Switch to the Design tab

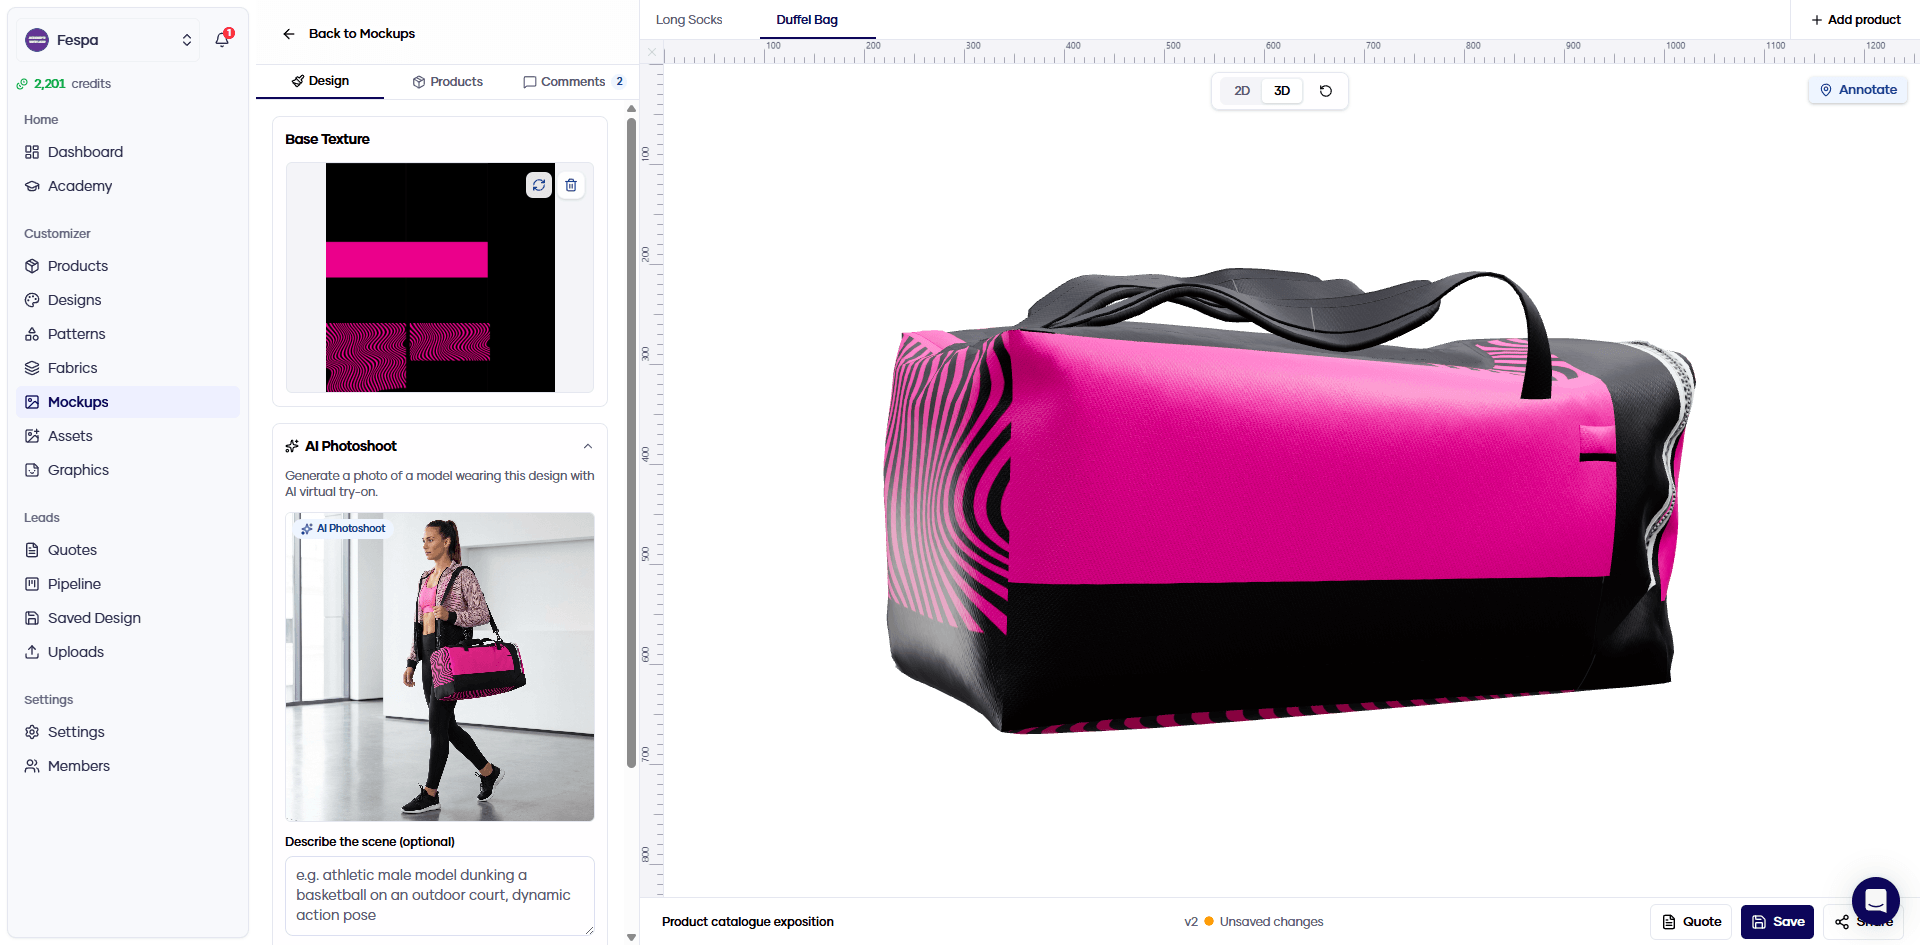pyautogui.click(x=320, y=81)
